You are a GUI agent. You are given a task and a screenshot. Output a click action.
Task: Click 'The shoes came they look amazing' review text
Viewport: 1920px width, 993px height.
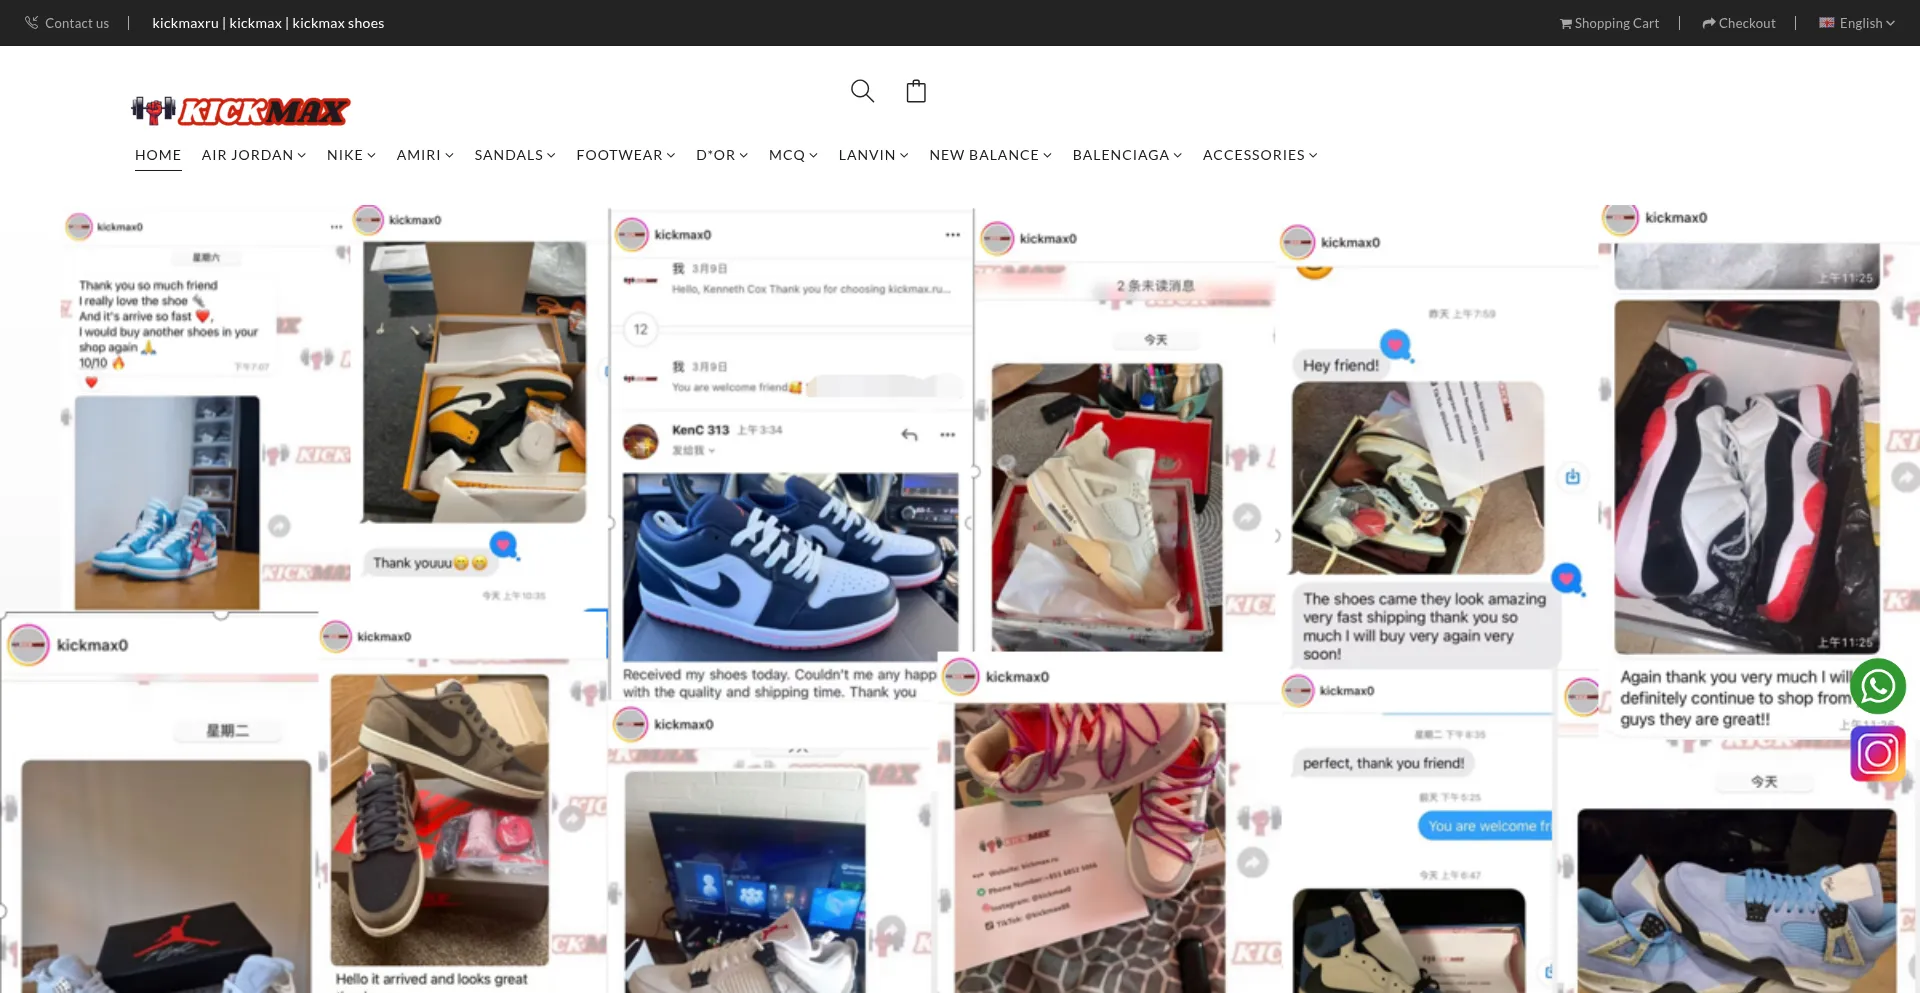[1424, 626]
